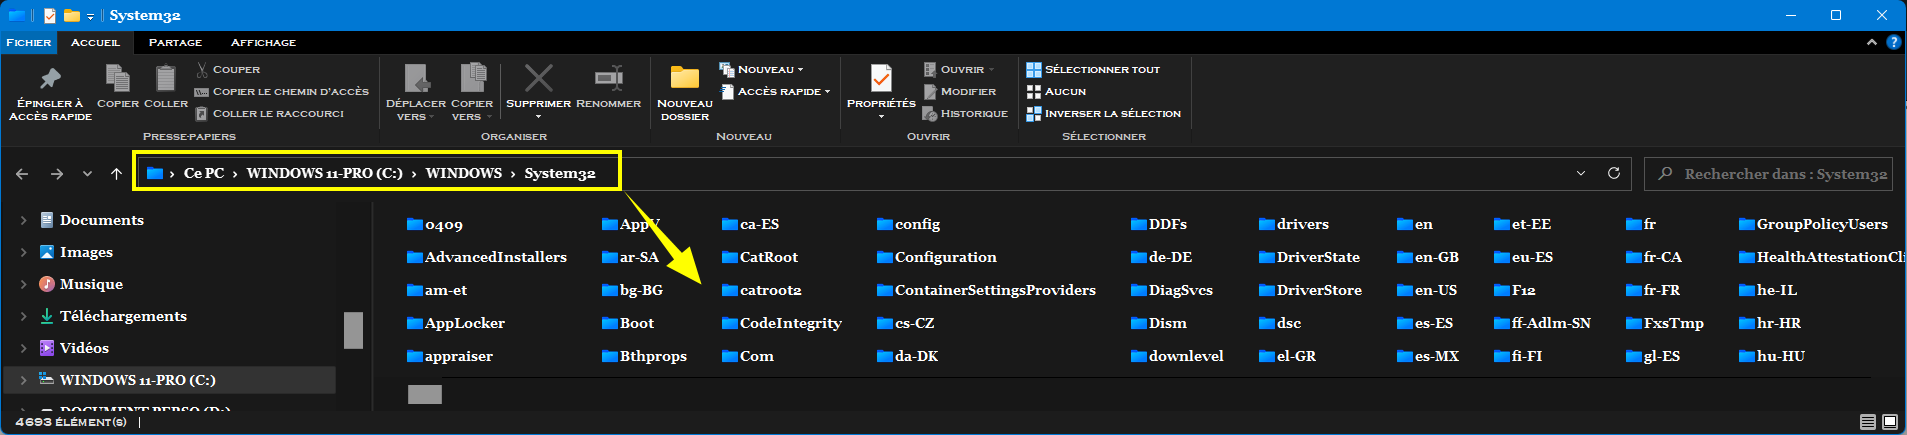Image resolution: width=1907 pixels, height=435 pixels.
Task: Create a new folder with Nouveau dossier
Action: click(x=685, y=79)
